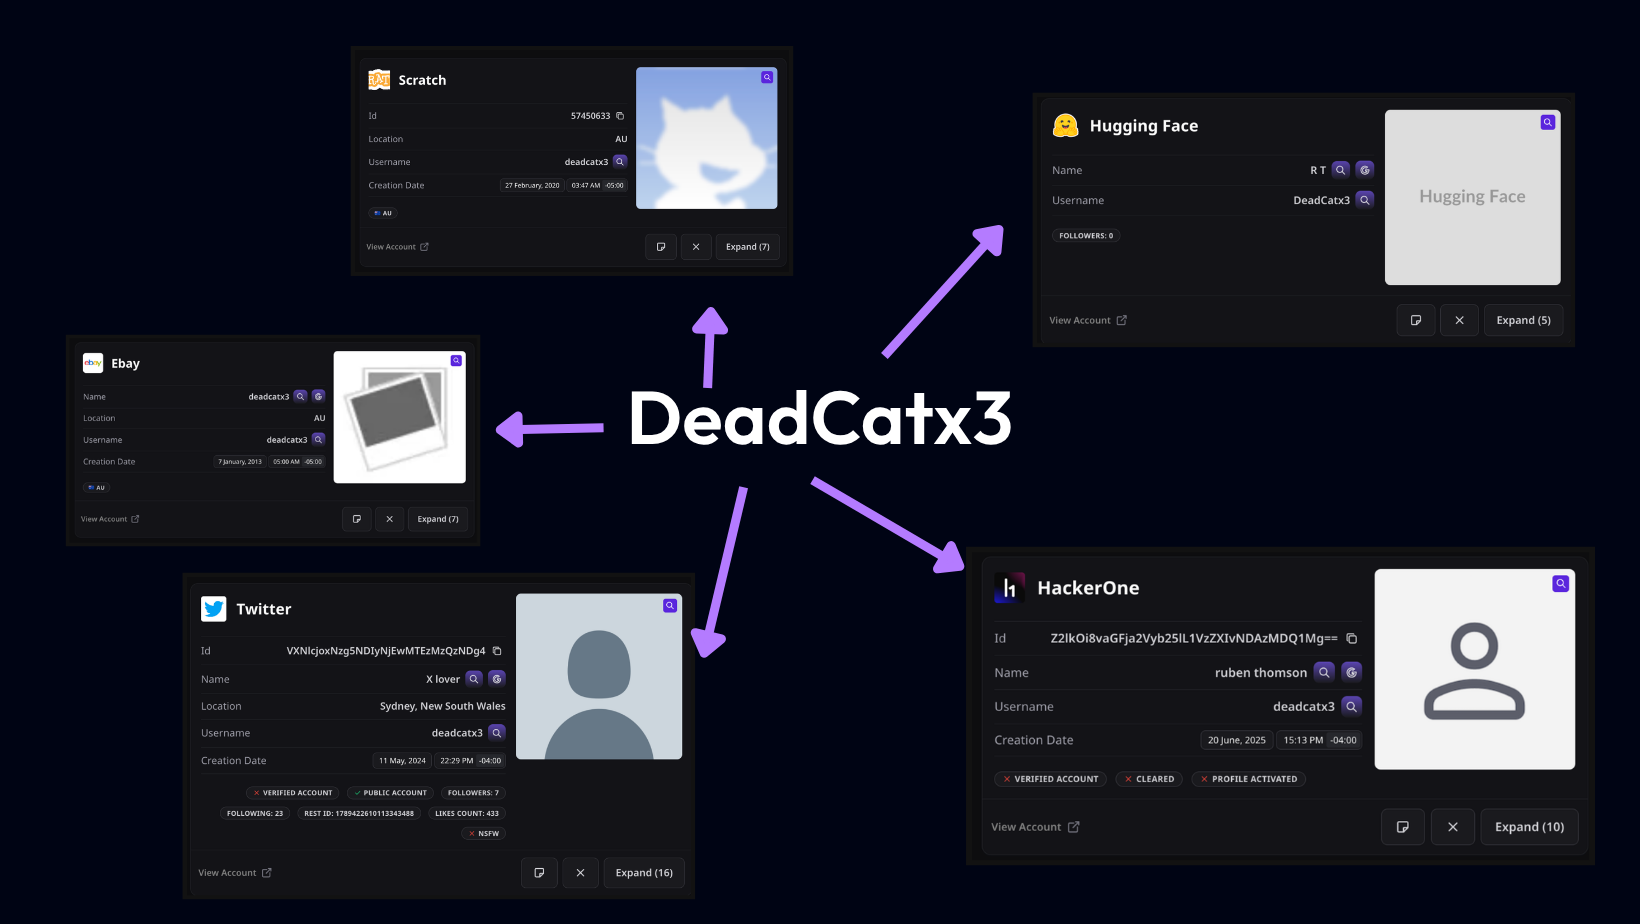Select the 'LIKES COUNT: 433' Twitter tag
The image size is (1640, 924).
(467, 813)
